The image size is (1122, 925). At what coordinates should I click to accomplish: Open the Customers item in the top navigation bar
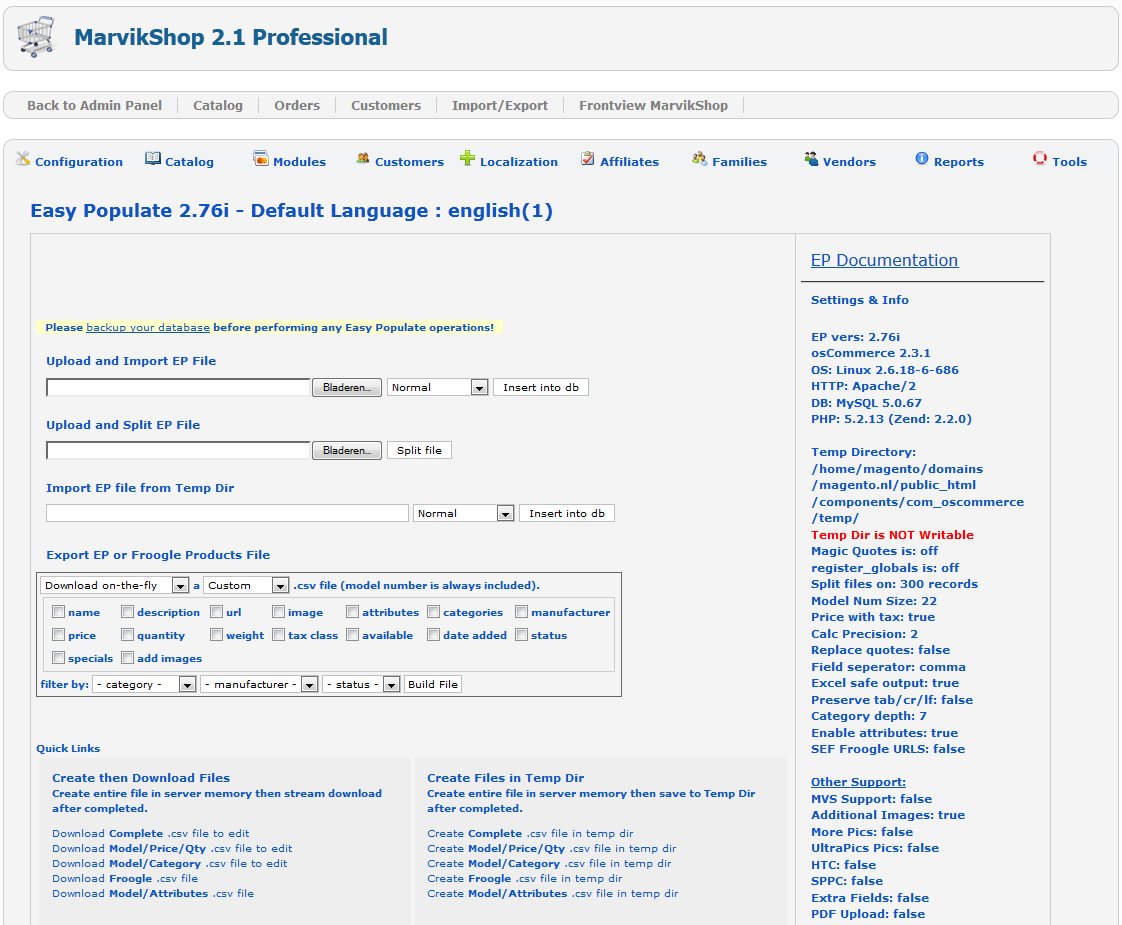pos(386,105)
